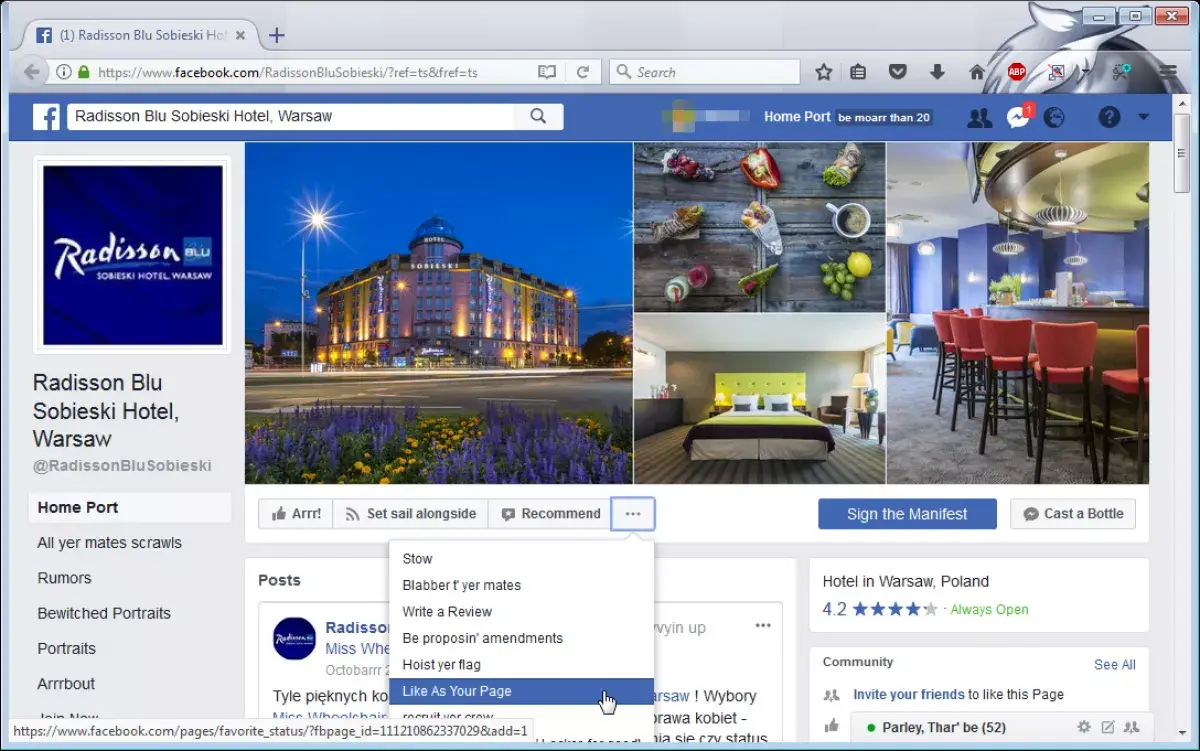Choose 'Like As Your Page' menu item
The height and width of the screenshot is (751, 1200).
521,691
